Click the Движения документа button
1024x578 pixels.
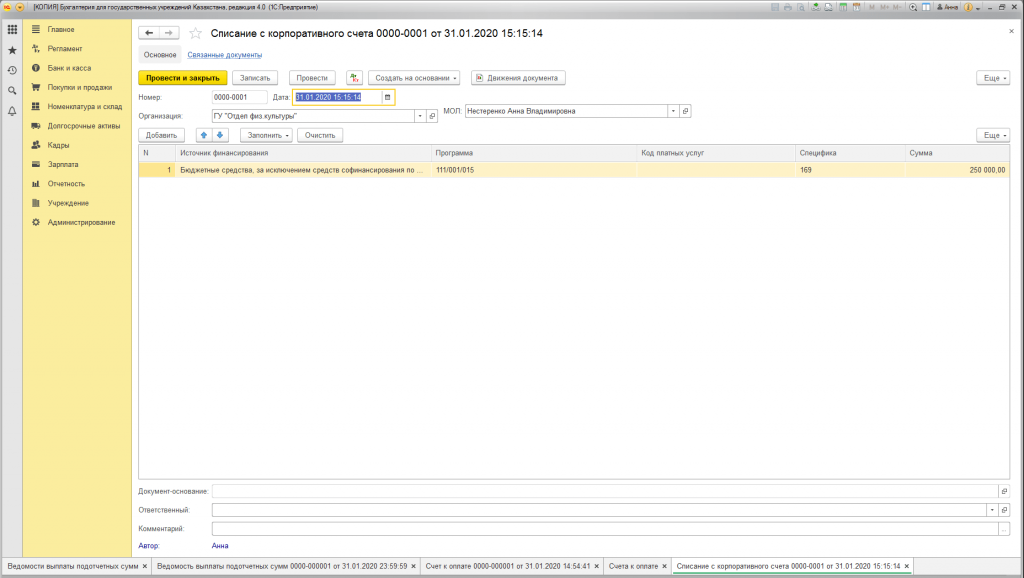[x=519, y=77]
